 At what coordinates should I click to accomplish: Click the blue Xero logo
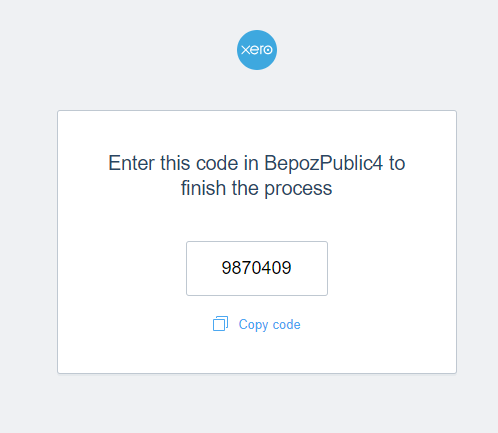pos(257,50)
